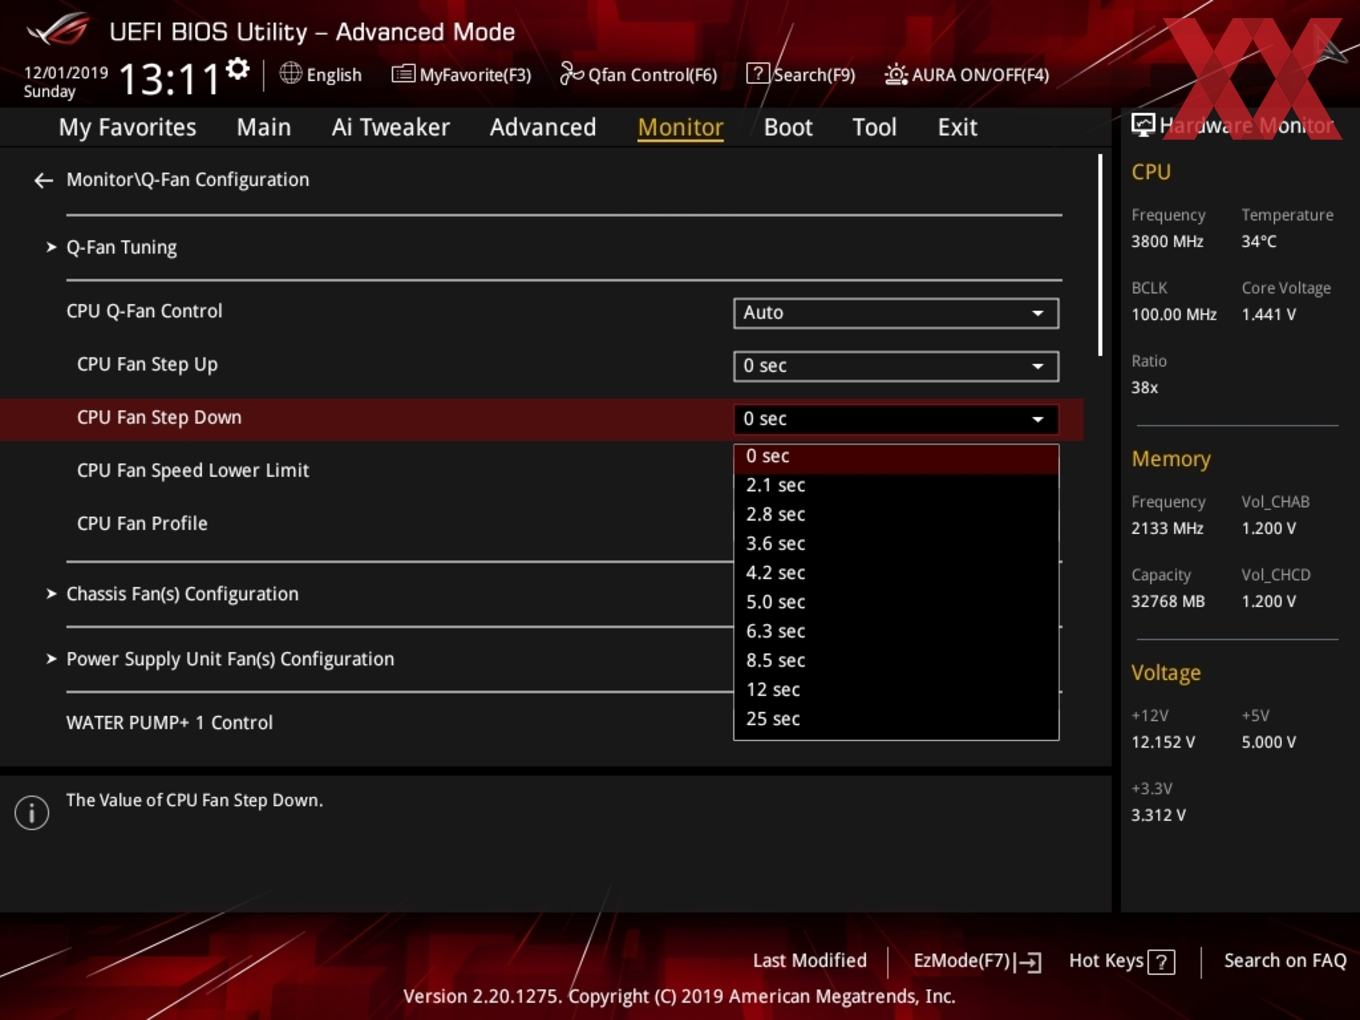Select 8.5 sec option
This screenshot has width=1360, height=1020.
[896, 660]
